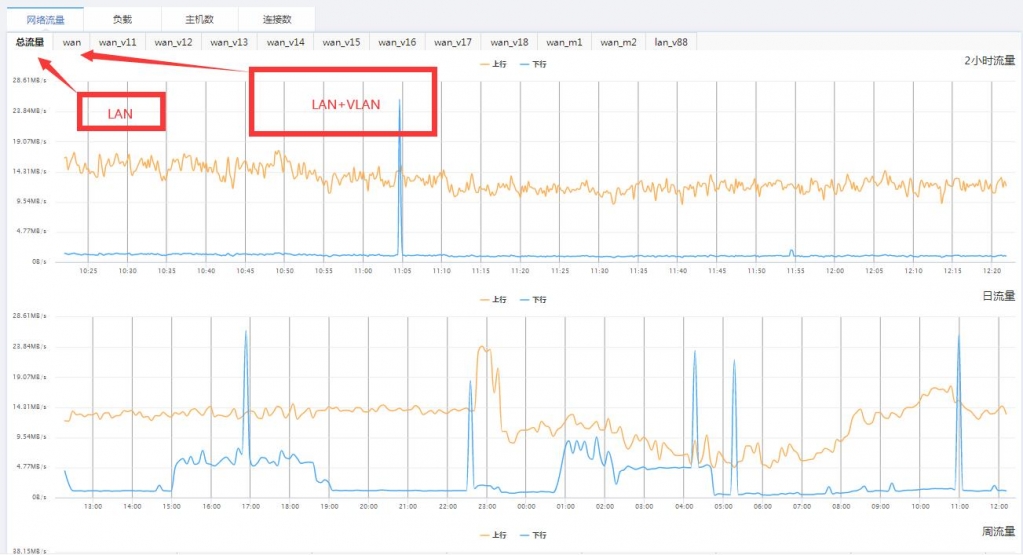The height and width of the screenshot is (555, 1023).
Task: Select the wan_v13 interface tab
Action: point(229,42)
